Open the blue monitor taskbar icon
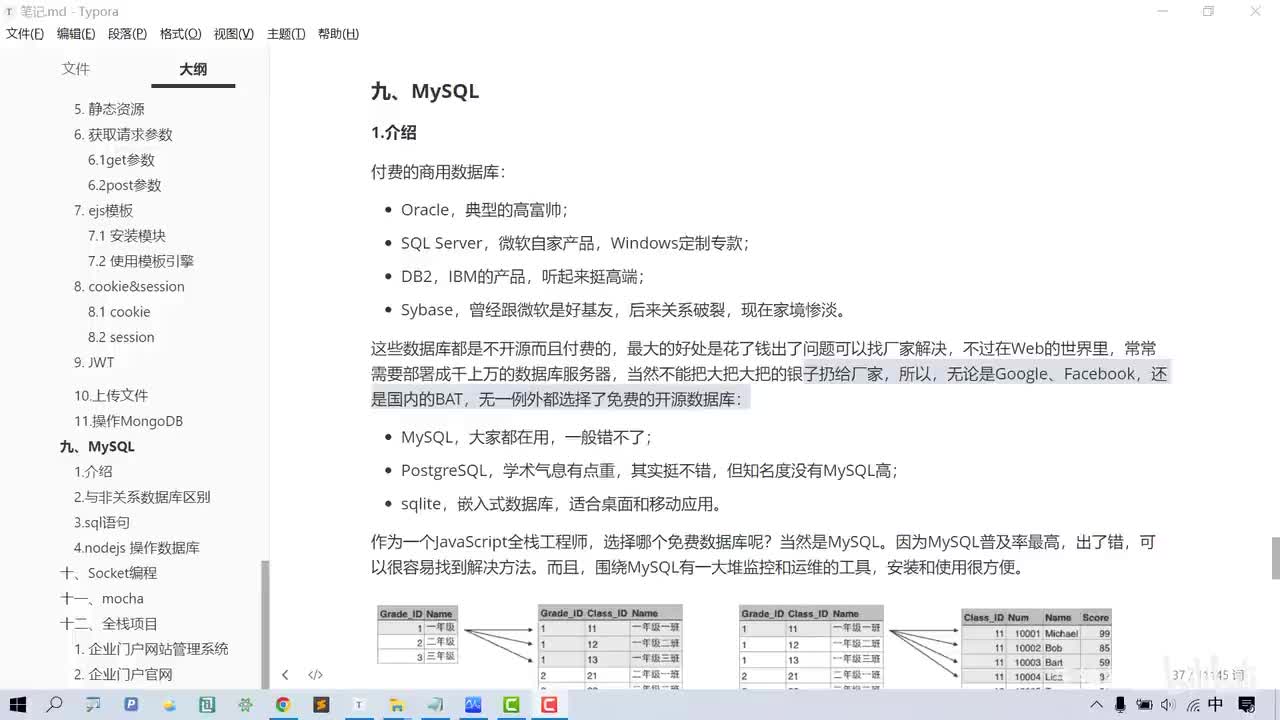Viewport: 1280px width, 720px height. [473, 705]
